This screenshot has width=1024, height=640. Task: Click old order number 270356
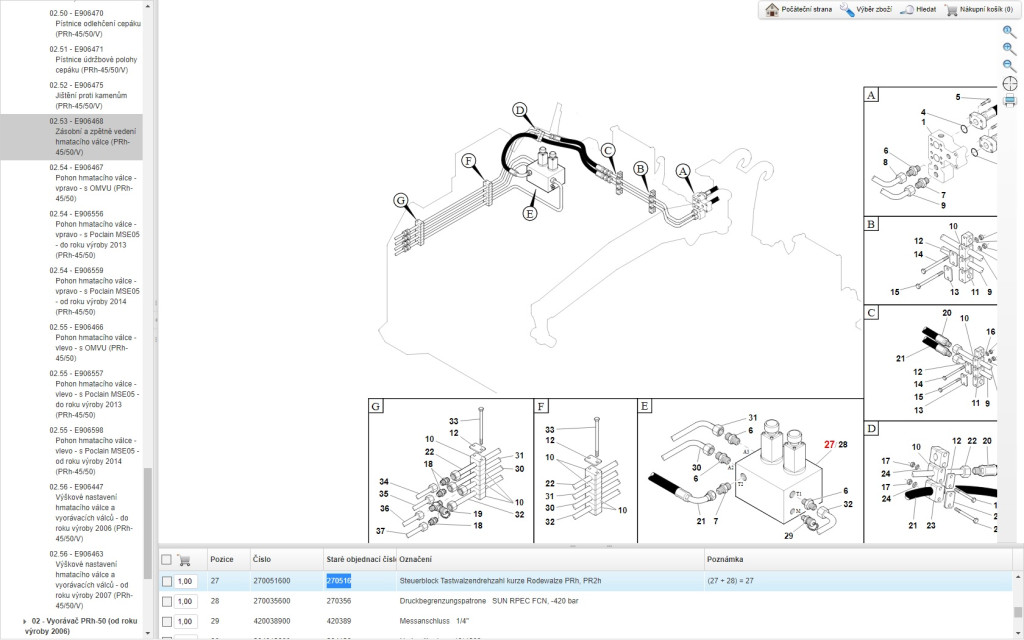(x=338, y=601)
